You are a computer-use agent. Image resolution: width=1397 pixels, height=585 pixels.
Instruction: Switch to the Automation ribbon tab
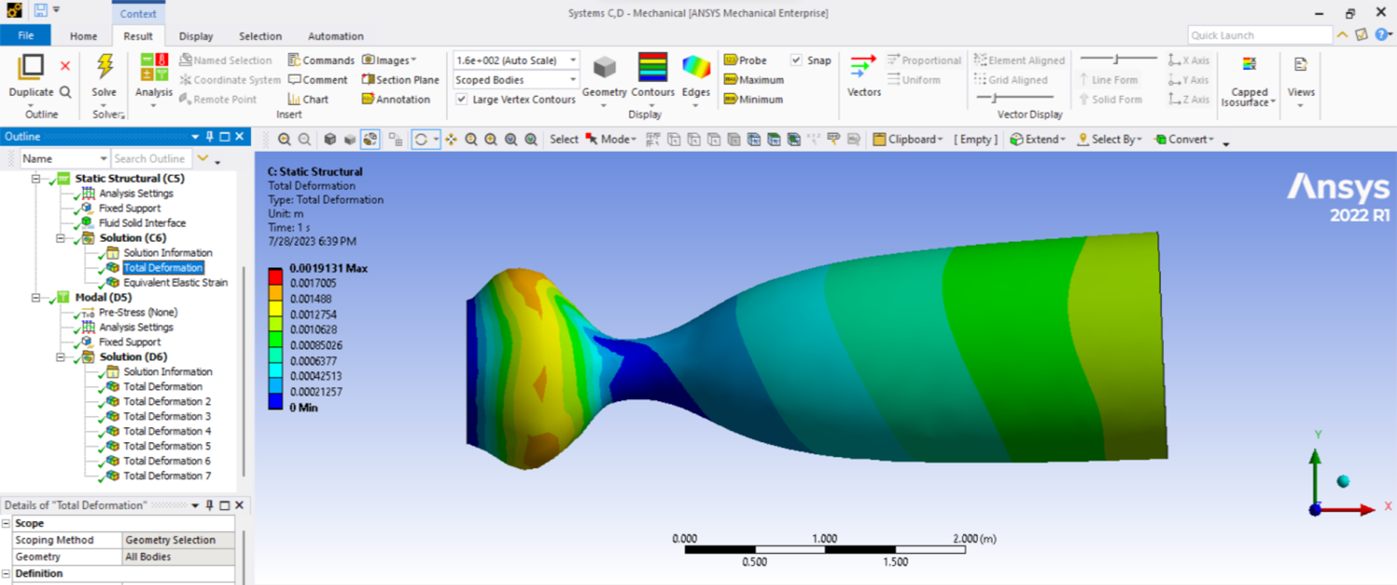336,36
